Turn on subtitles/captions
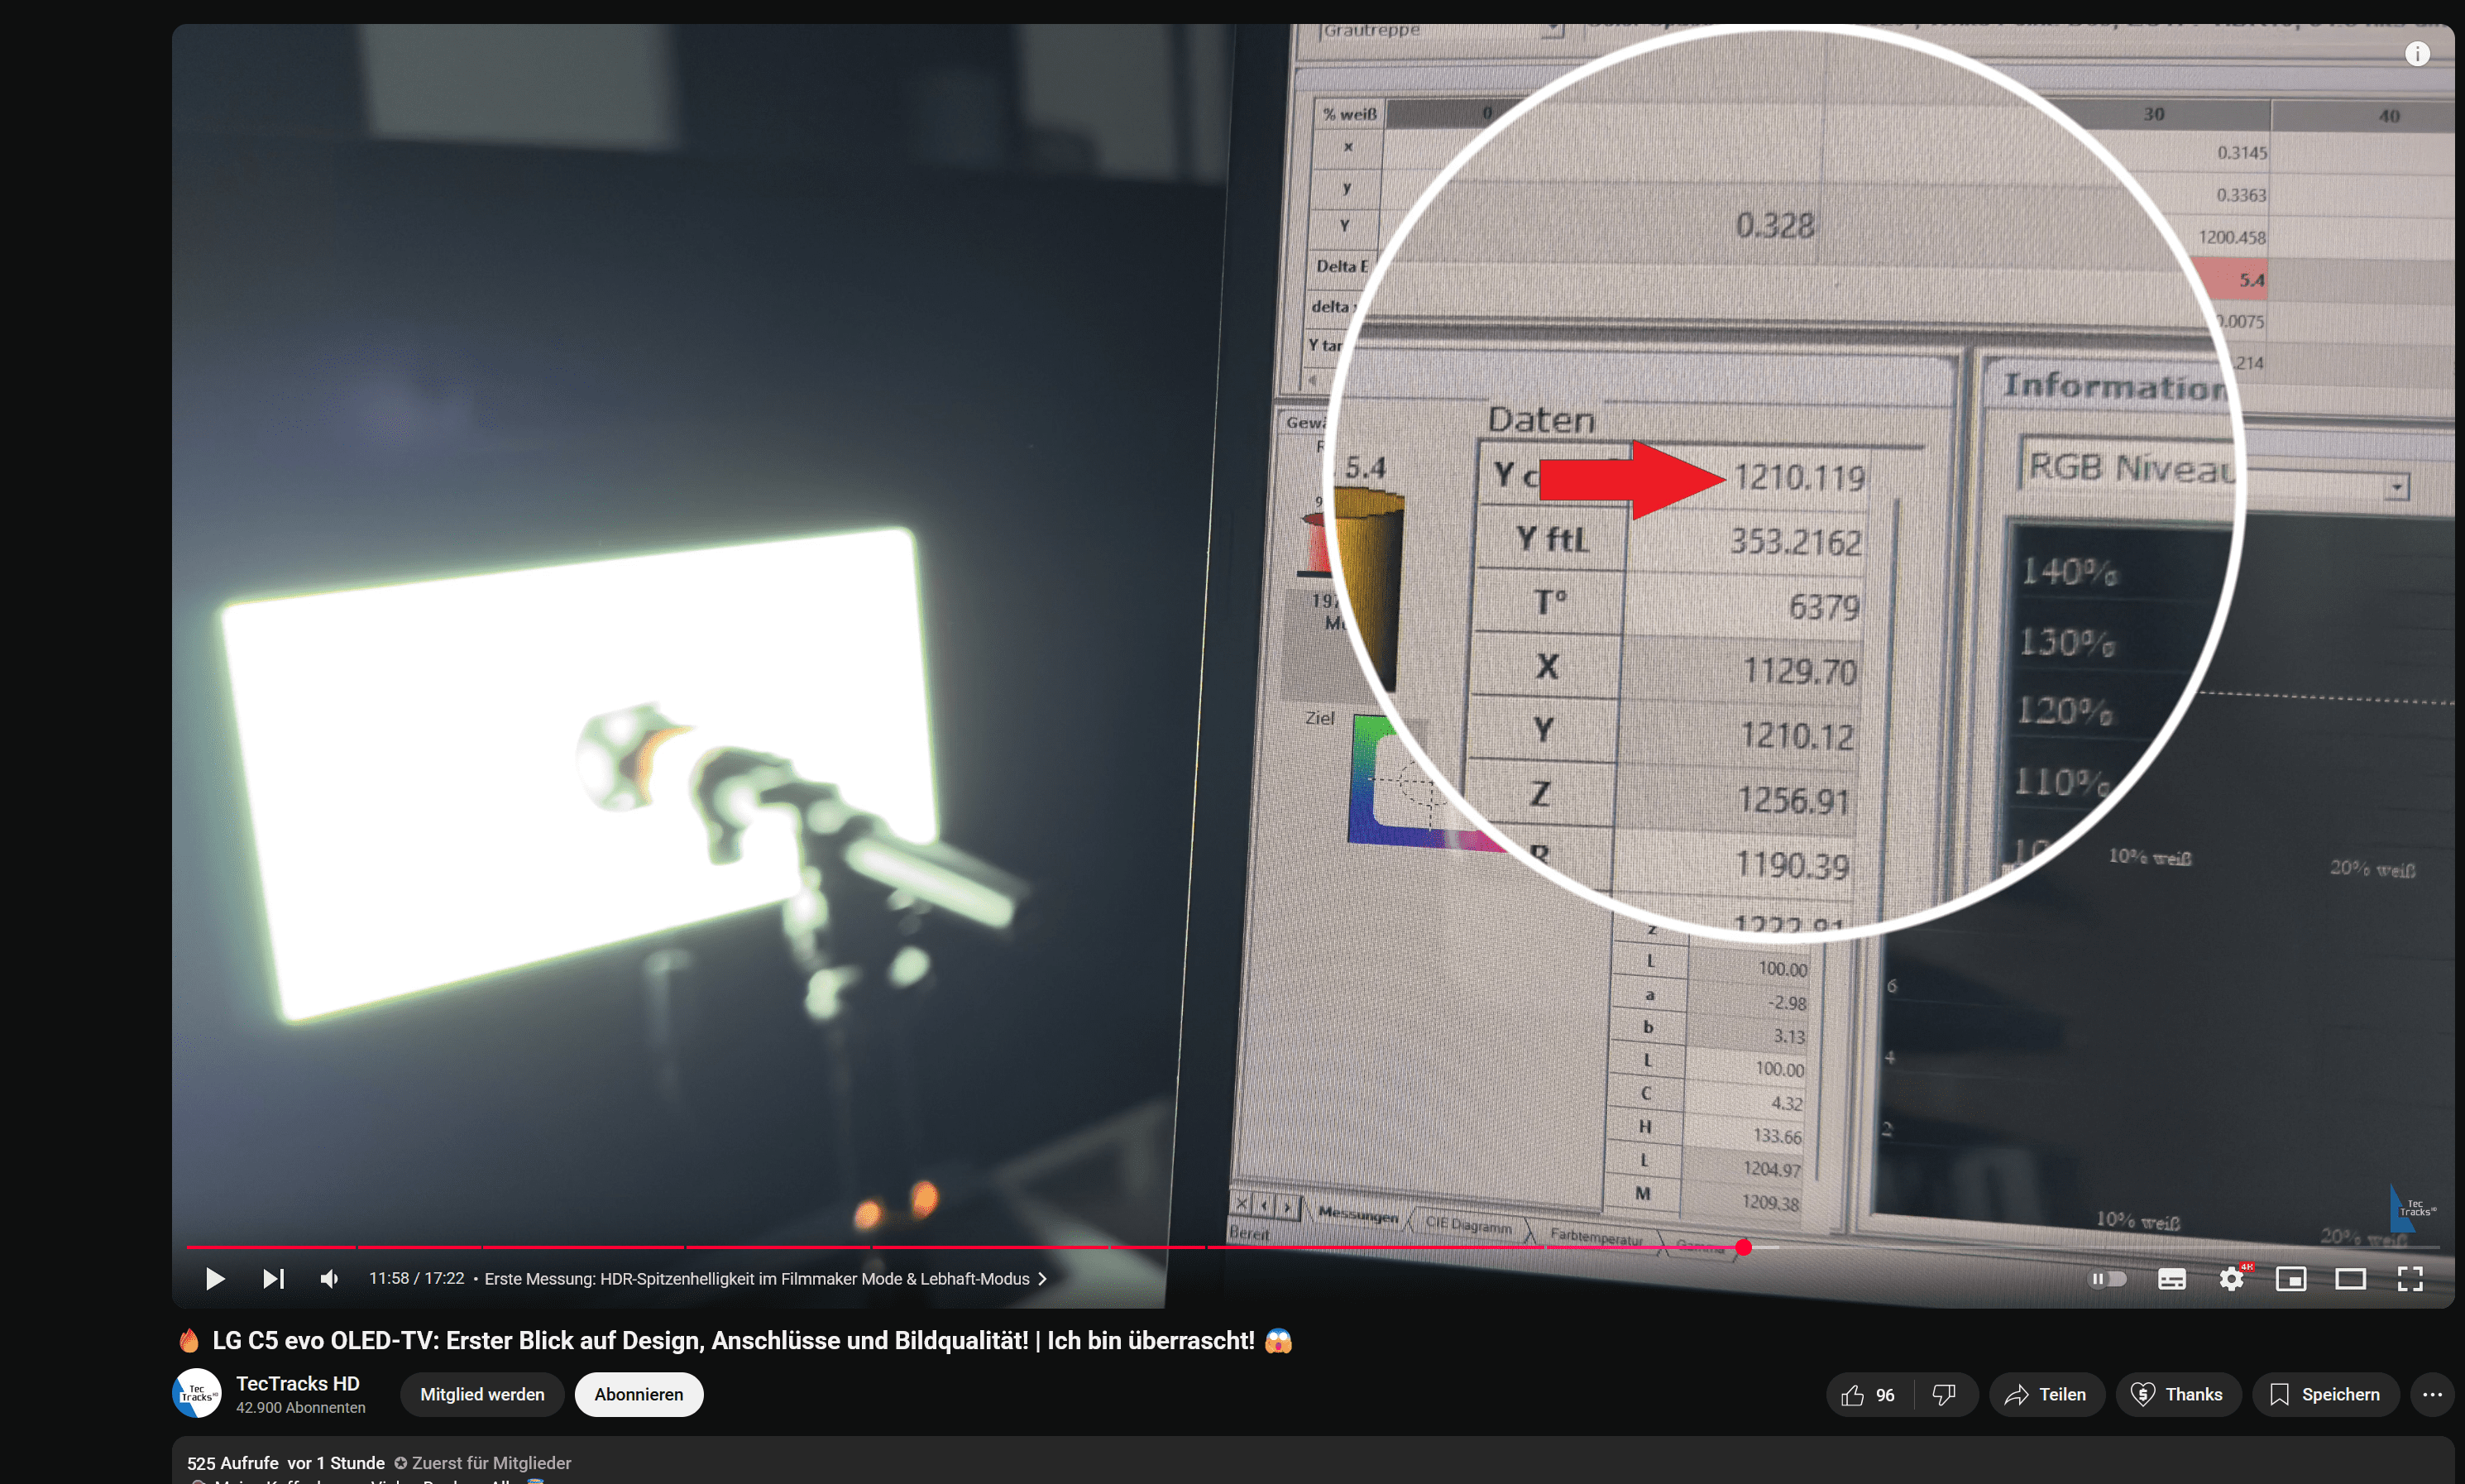The height and width of the screenshot is (1484, 2465). (x=2171, y=1278)
